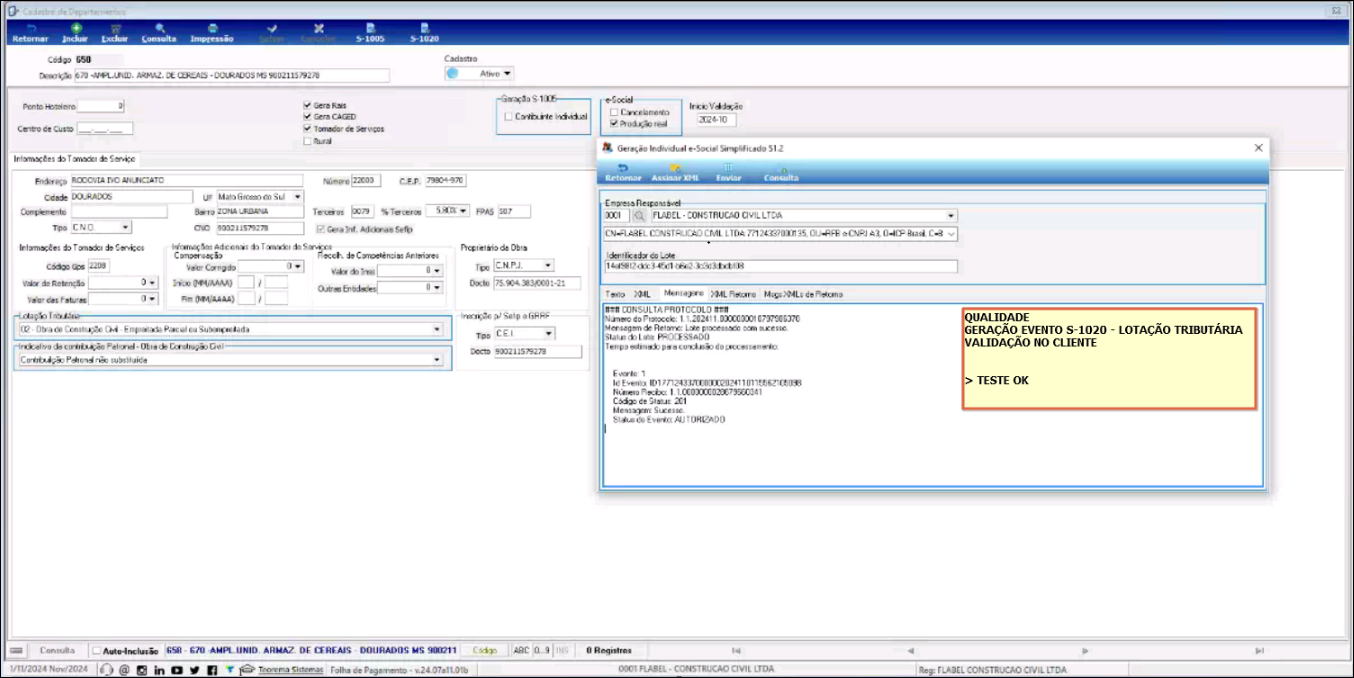Click the 0..9 indicator in bottom bar
The width and height of the screenshot is (1354, 678).
point(542,650)
